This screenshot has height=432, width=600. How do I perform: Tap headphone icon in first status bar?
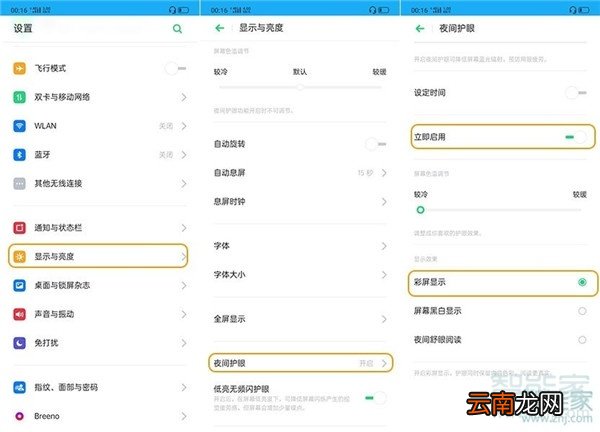click(173, 10)
